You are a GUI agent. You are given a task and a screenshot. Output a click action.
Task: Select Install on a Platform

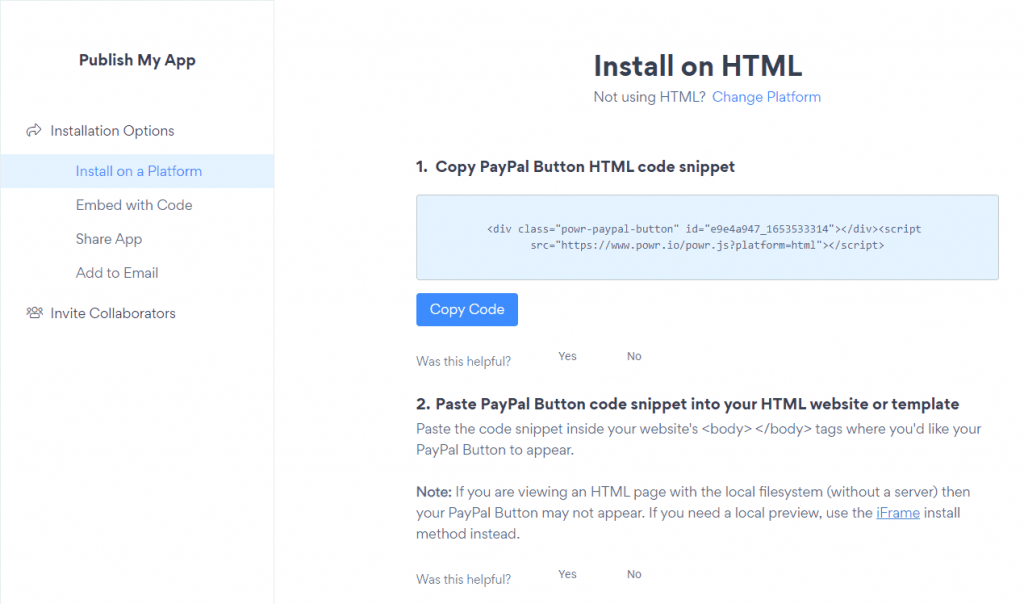[137, 171]
